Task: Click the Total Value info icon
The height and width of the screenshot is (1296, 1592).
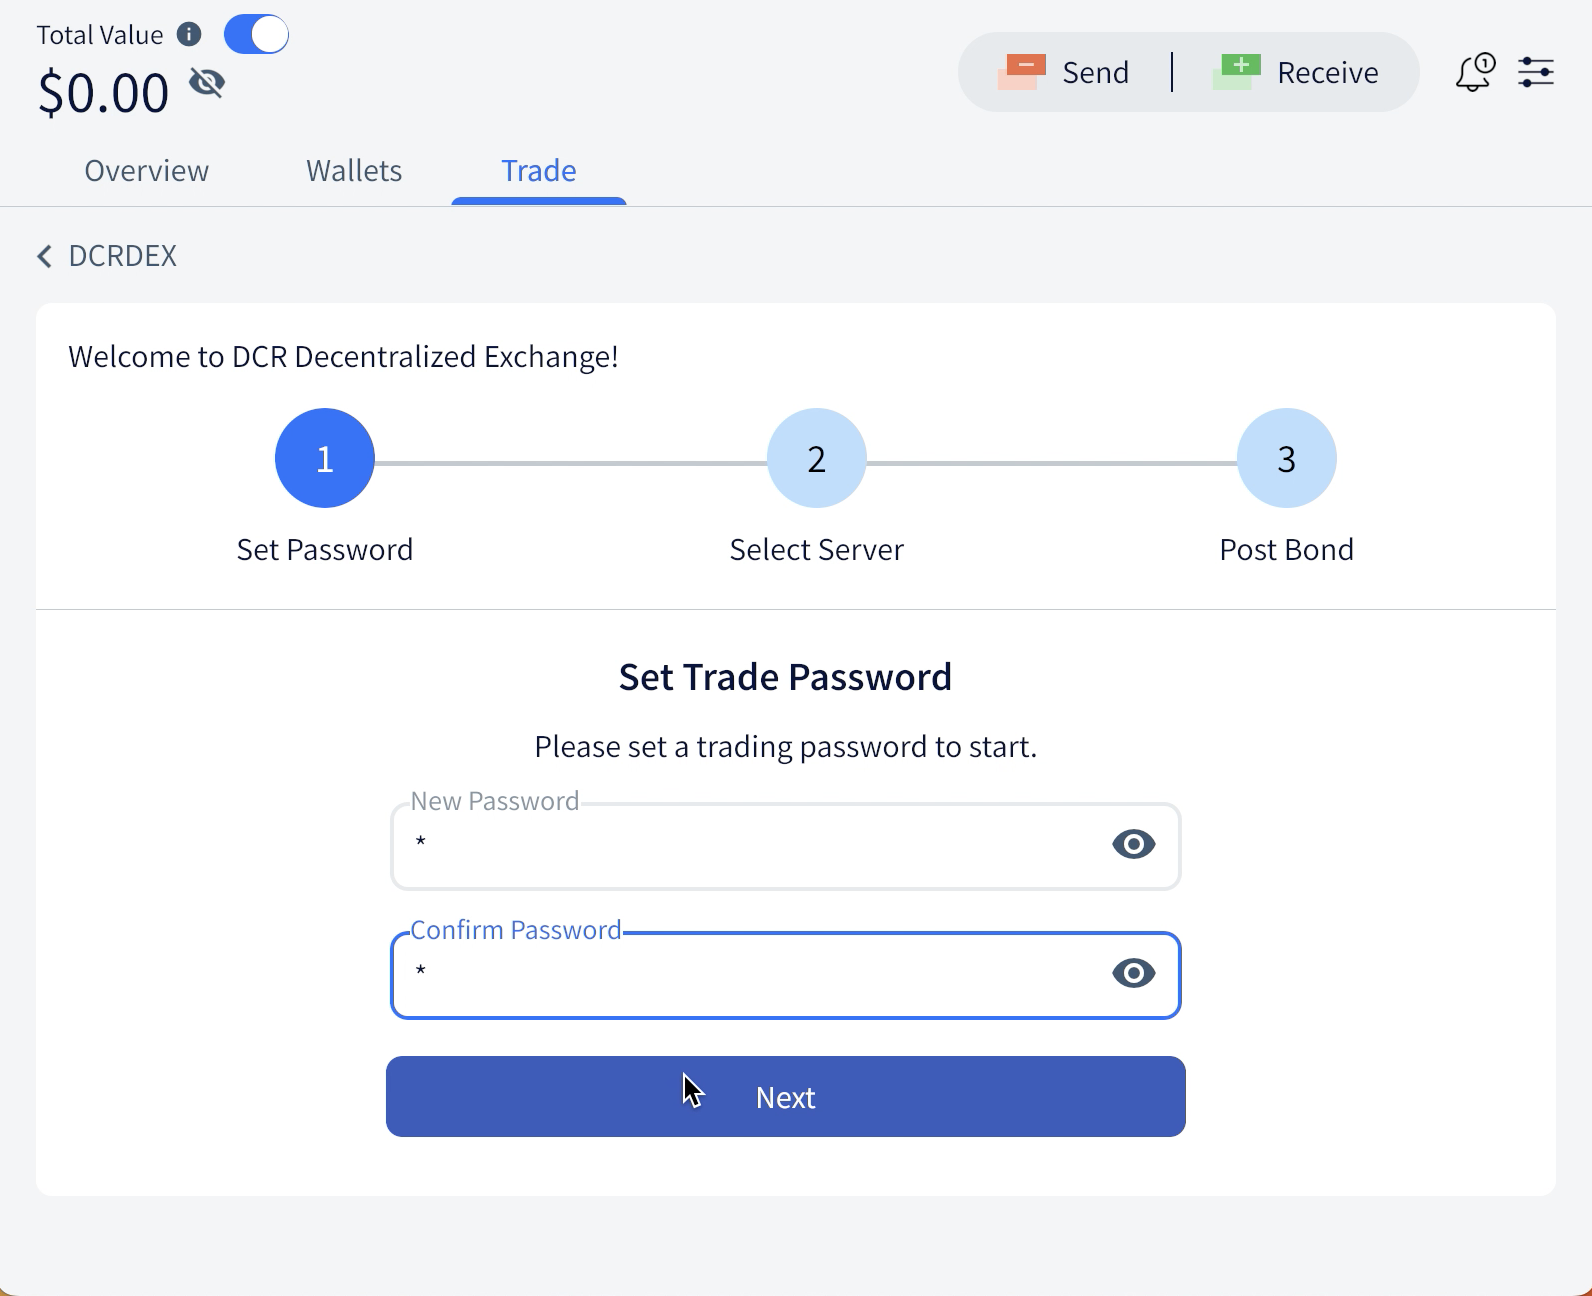Action: (x=188, y=33)
